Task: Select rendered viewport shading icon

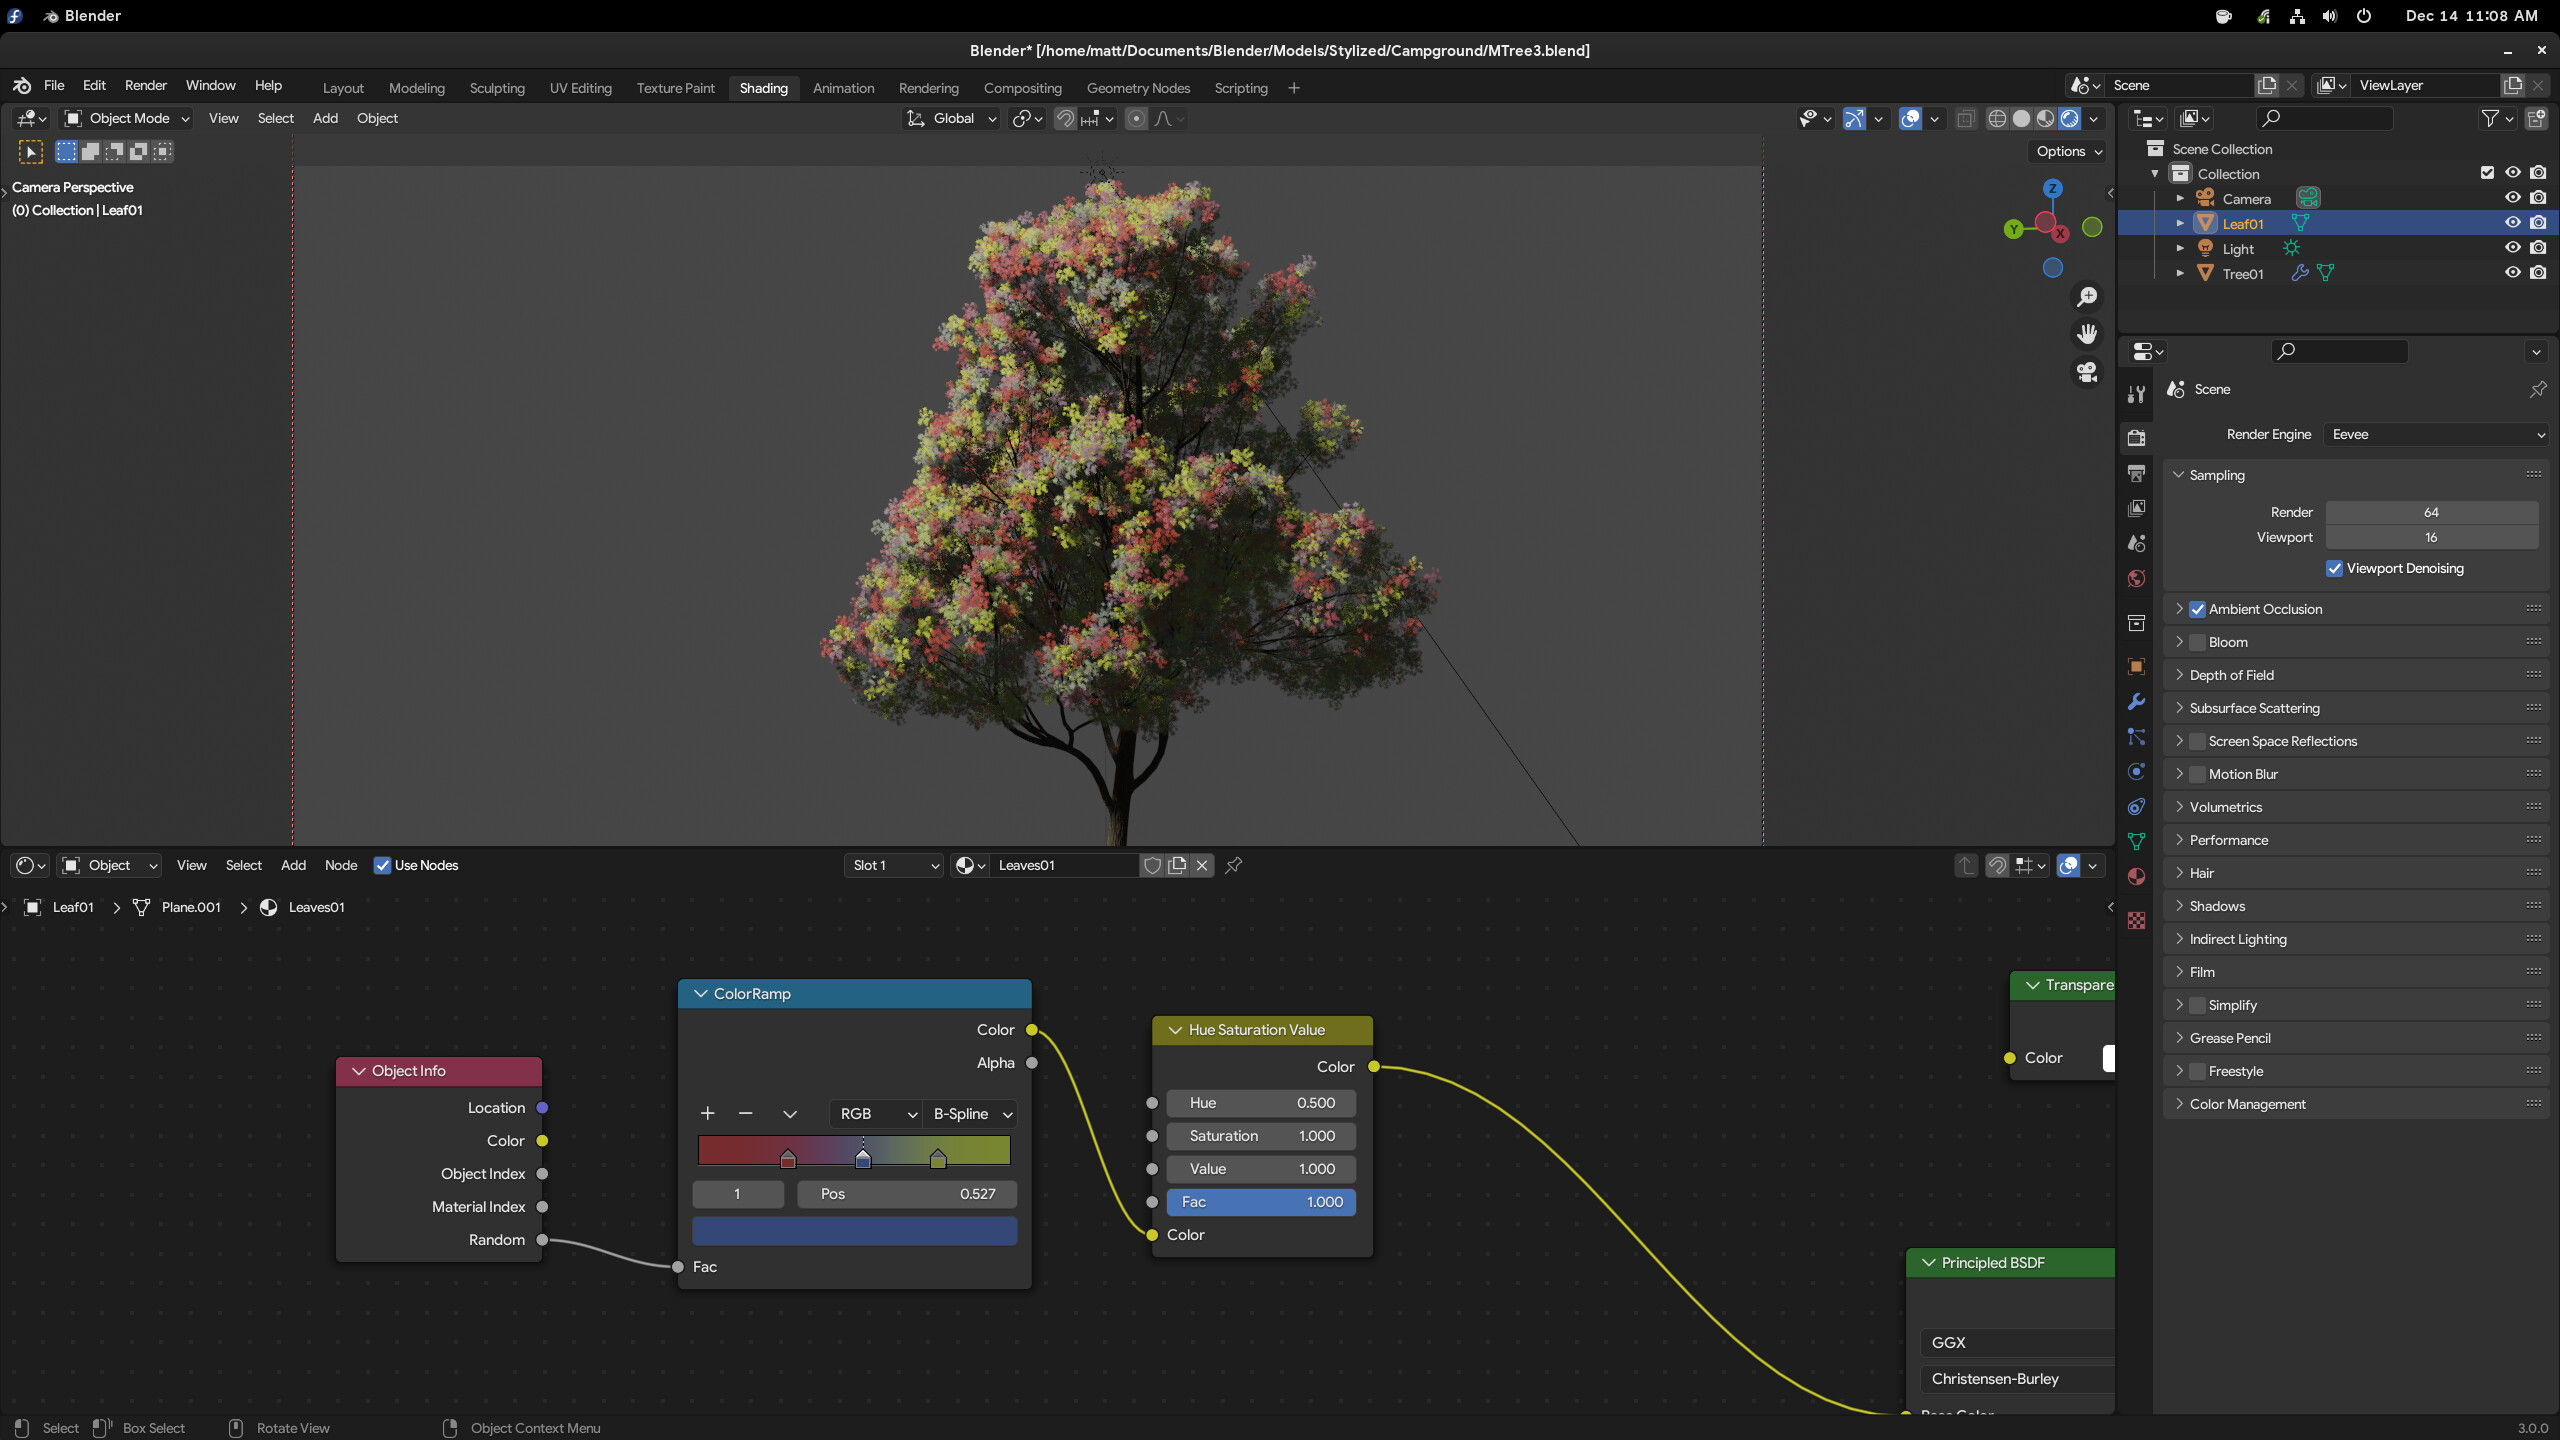Action: pos(2070,119)
